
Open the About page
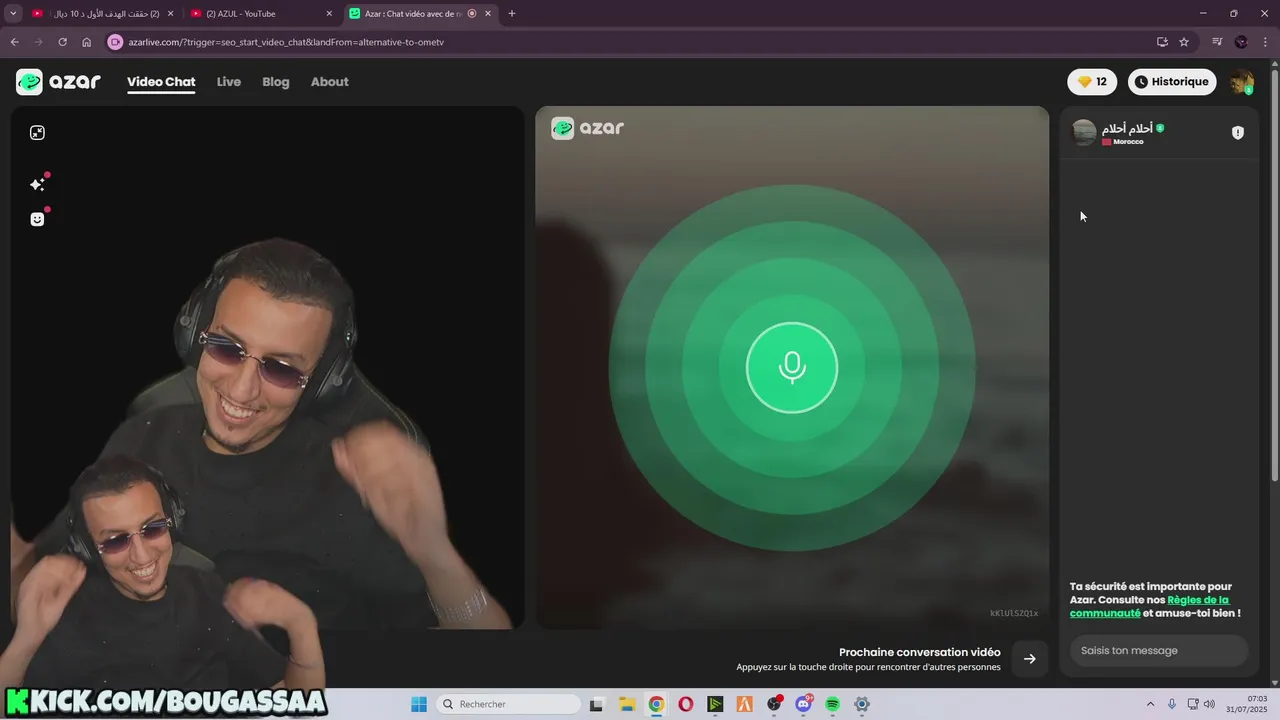tap(329, 82)
